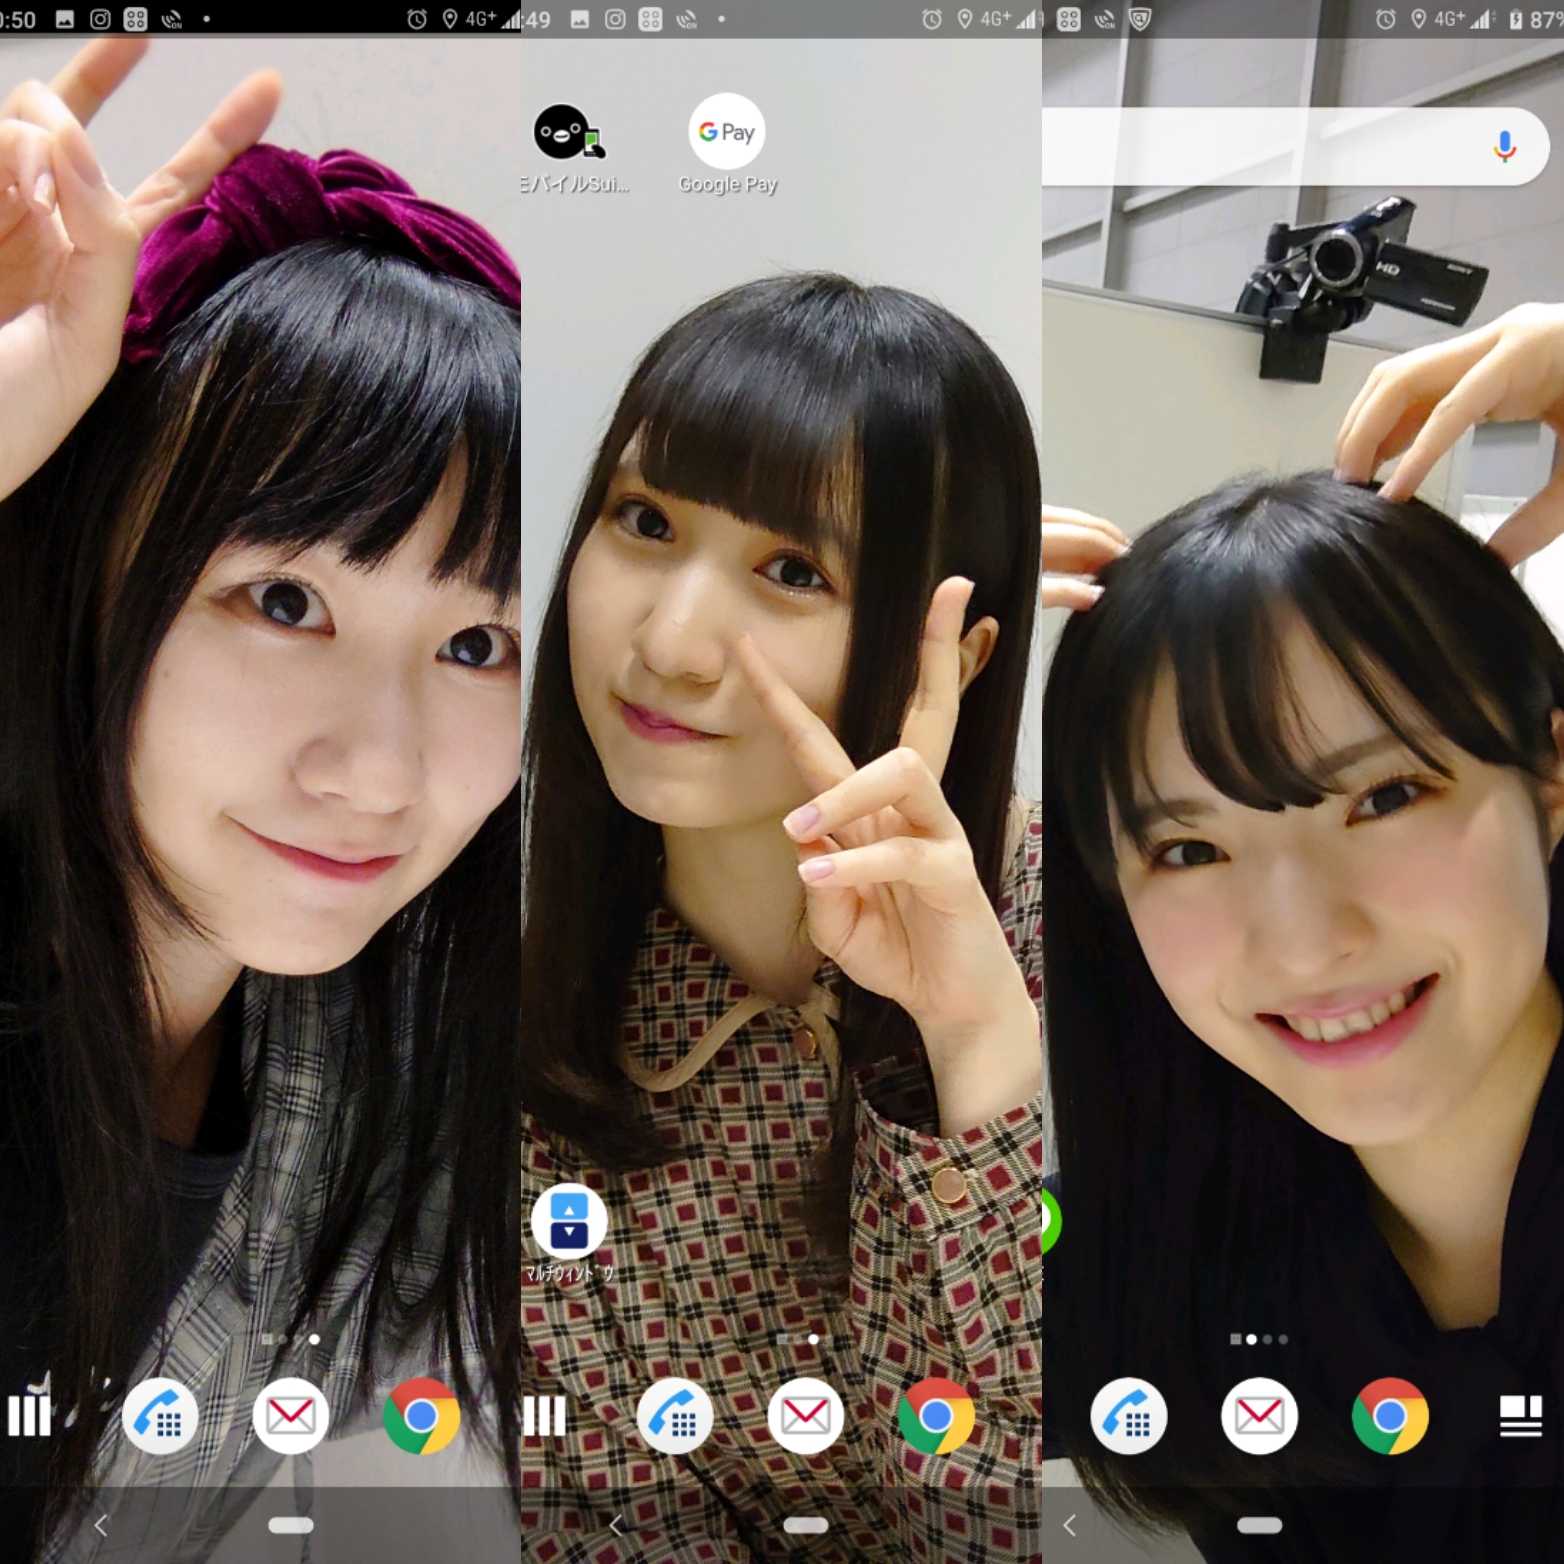Open the Google Pay app

click(x=727, y=131)
